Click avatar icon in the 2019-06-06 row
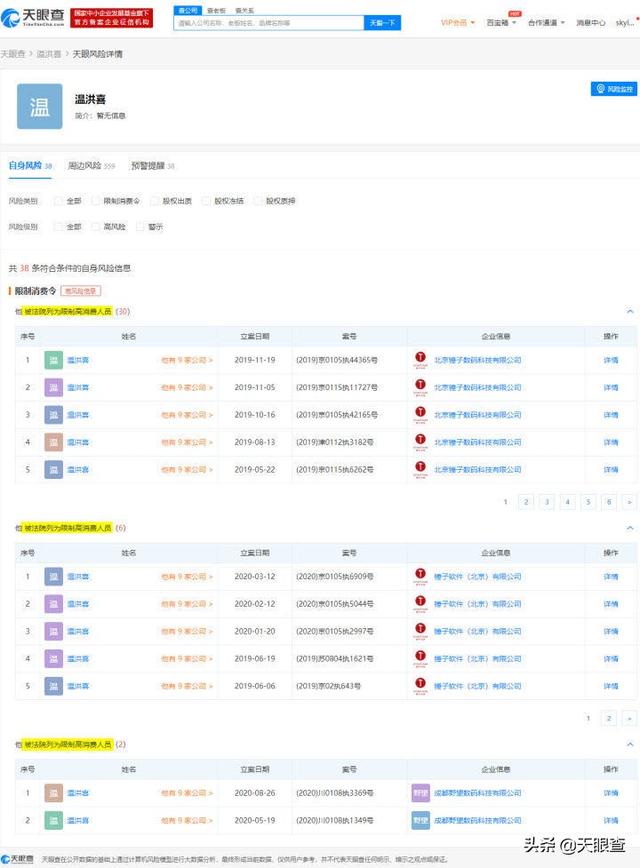Screen dimensions: 640x868 [x=54, y=686]
